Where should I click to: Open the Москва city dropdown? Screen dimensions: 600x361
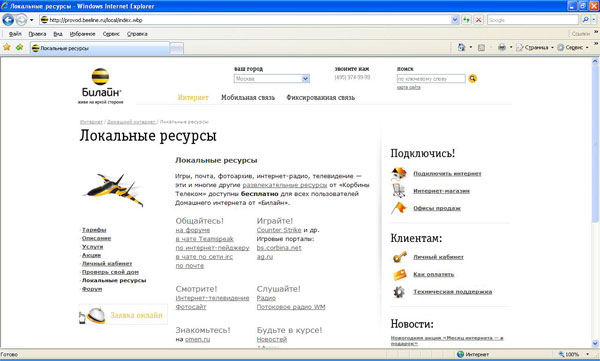point(272,78)
